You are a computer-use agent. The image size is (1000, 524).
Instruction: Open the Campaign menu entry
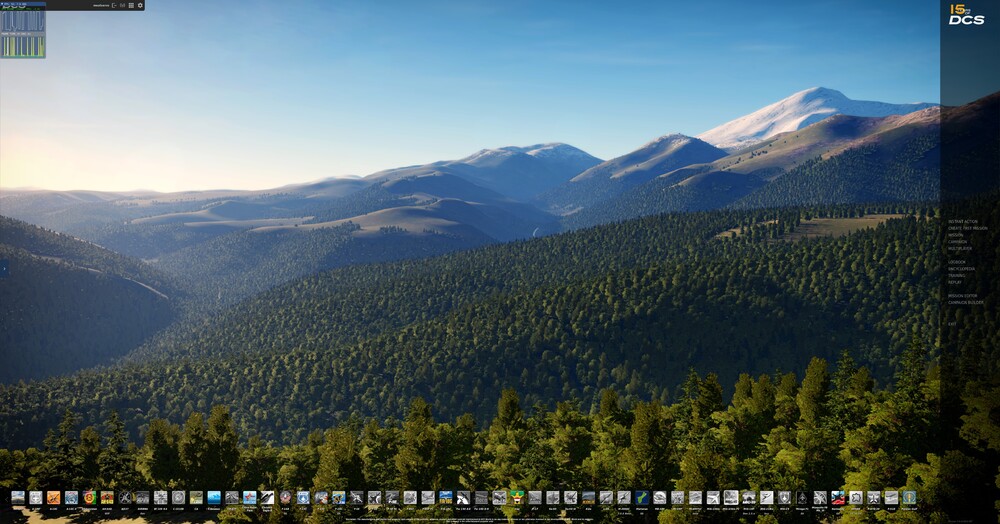point(958,242)
